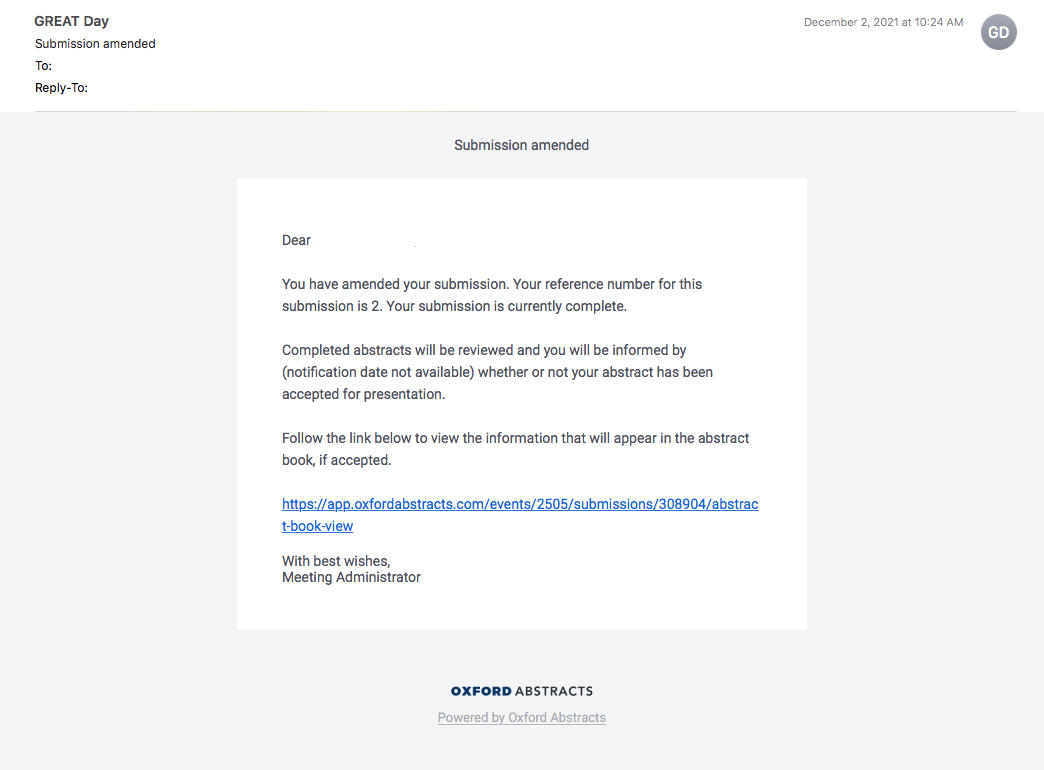Click the 'book, if accepted.' line
Viewport: 1044px width, 770px height.
[336, 460]
